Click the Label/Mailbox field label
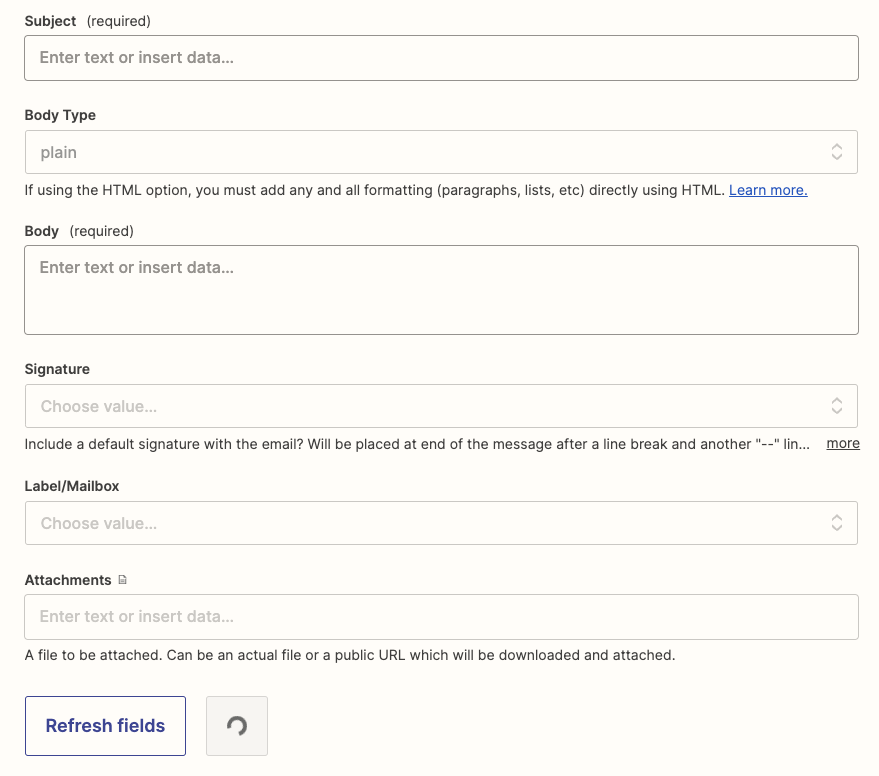The width and height of the screenshot is (879, 776). point(72,486)
